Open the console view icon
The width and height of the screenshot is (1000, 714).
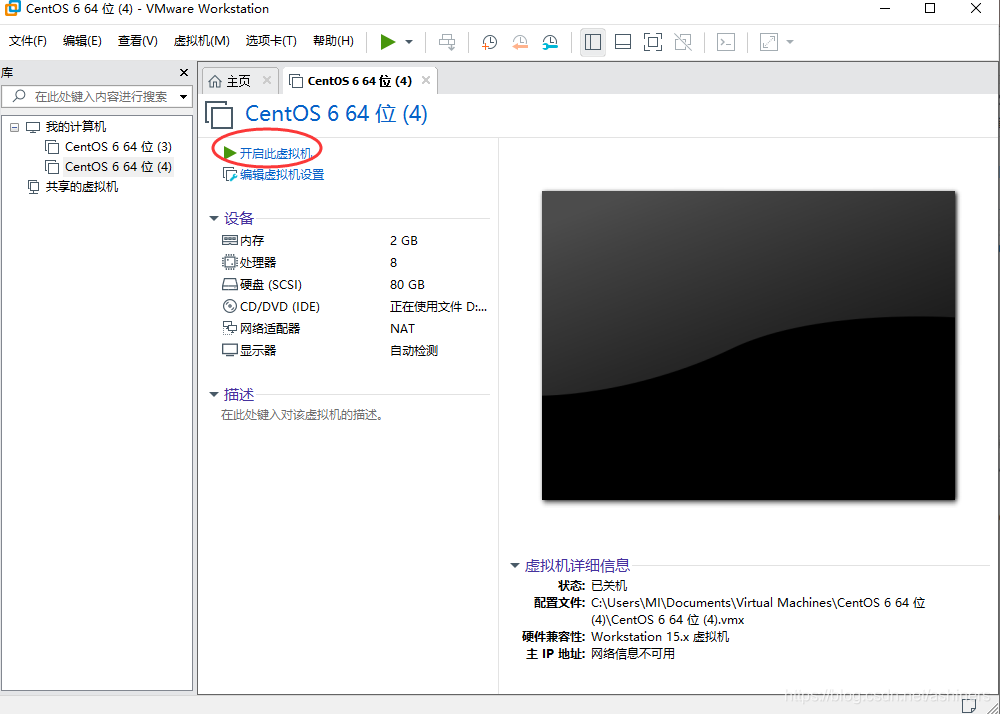pyautogui.click(x=726, y=42)
